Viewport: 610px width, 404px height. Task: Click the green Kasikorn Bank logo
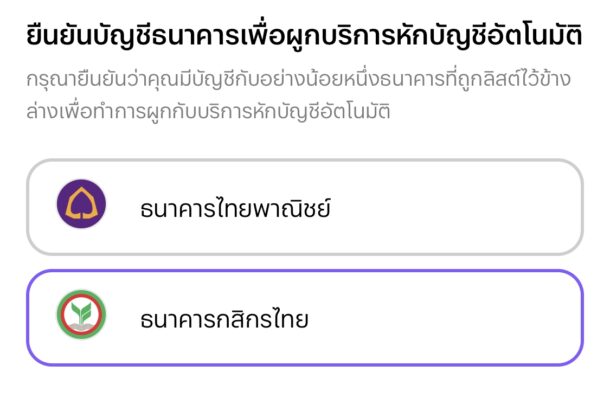point(81,314)
